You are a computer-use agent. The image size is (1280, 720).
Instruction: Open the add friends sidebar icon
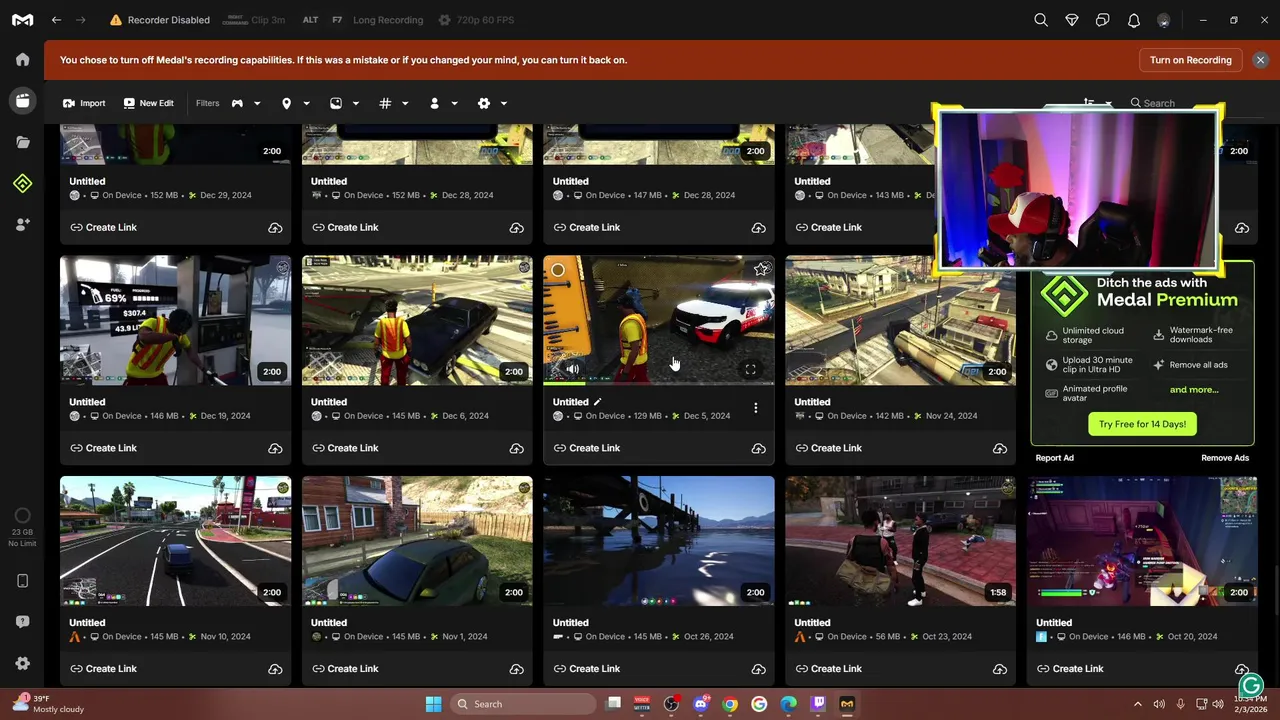pos(22,225)
